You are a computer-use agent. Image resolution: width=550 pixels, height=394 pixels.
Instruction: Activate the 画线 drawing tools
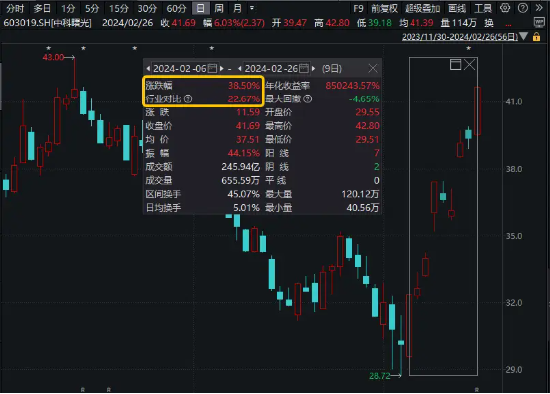click(x=457, y=8)
